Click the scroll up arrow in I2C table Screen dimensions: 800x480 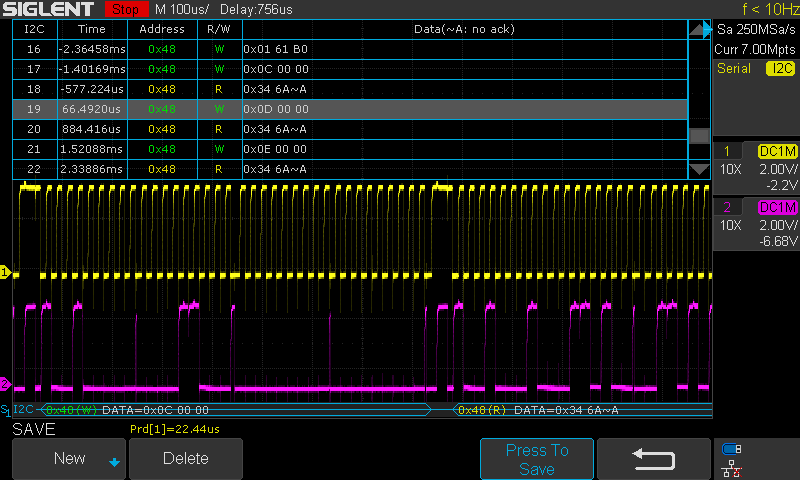point(698,30)
